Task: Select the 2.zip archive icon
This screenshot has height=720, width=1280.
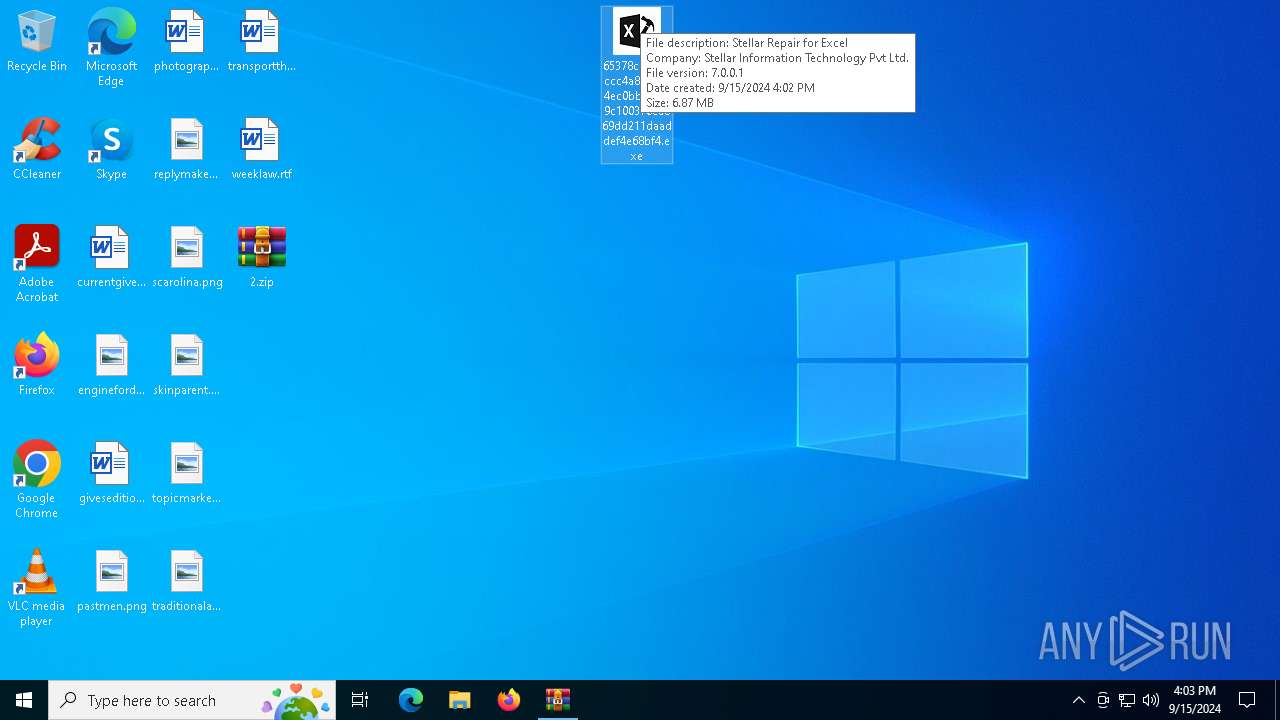Action: [261, 258]
